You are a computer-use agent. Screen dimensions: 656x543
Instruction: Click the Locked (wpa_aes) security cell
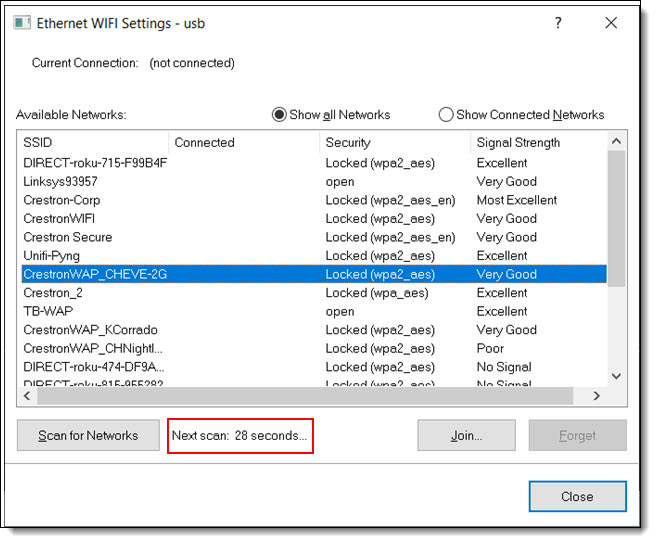pyautogui.click(x=377, y=293)
